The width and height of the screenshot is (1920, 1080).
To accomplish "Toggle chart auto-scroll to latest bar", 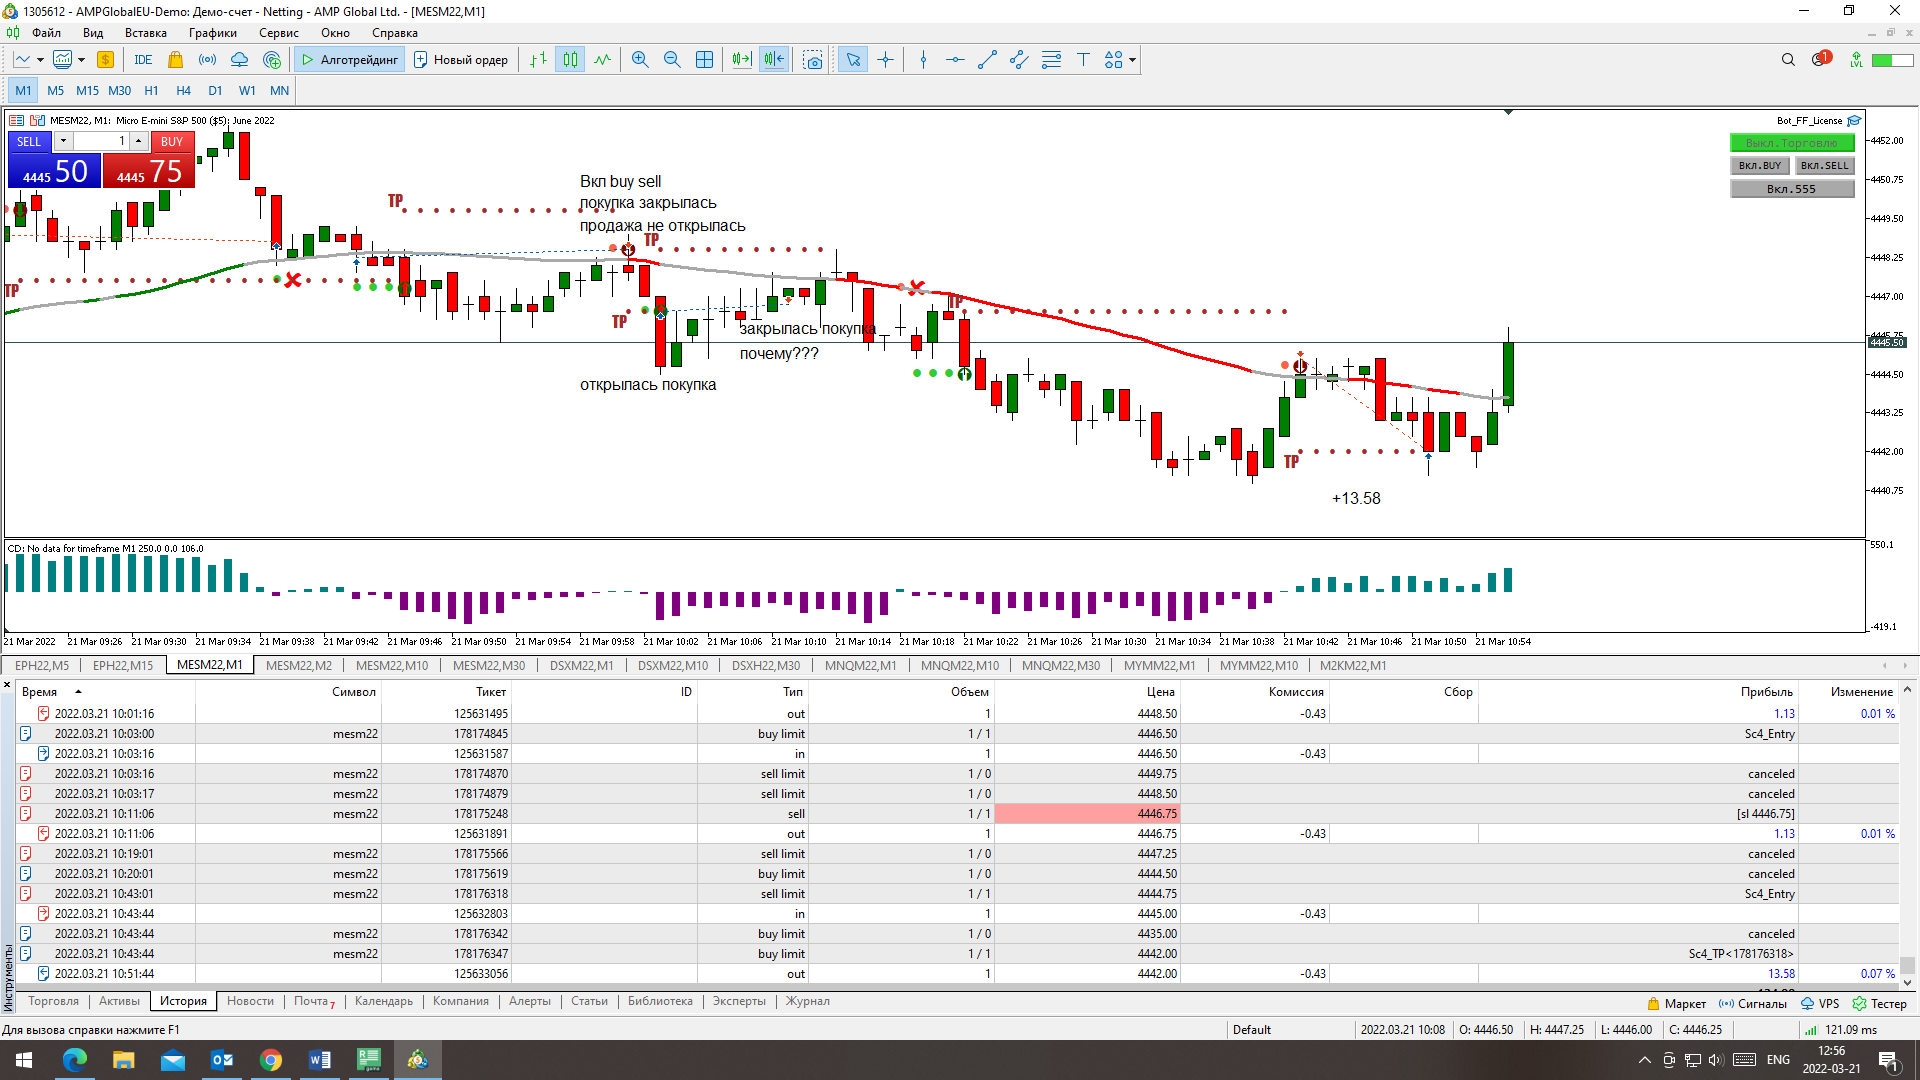I will (x=741, y=60).
